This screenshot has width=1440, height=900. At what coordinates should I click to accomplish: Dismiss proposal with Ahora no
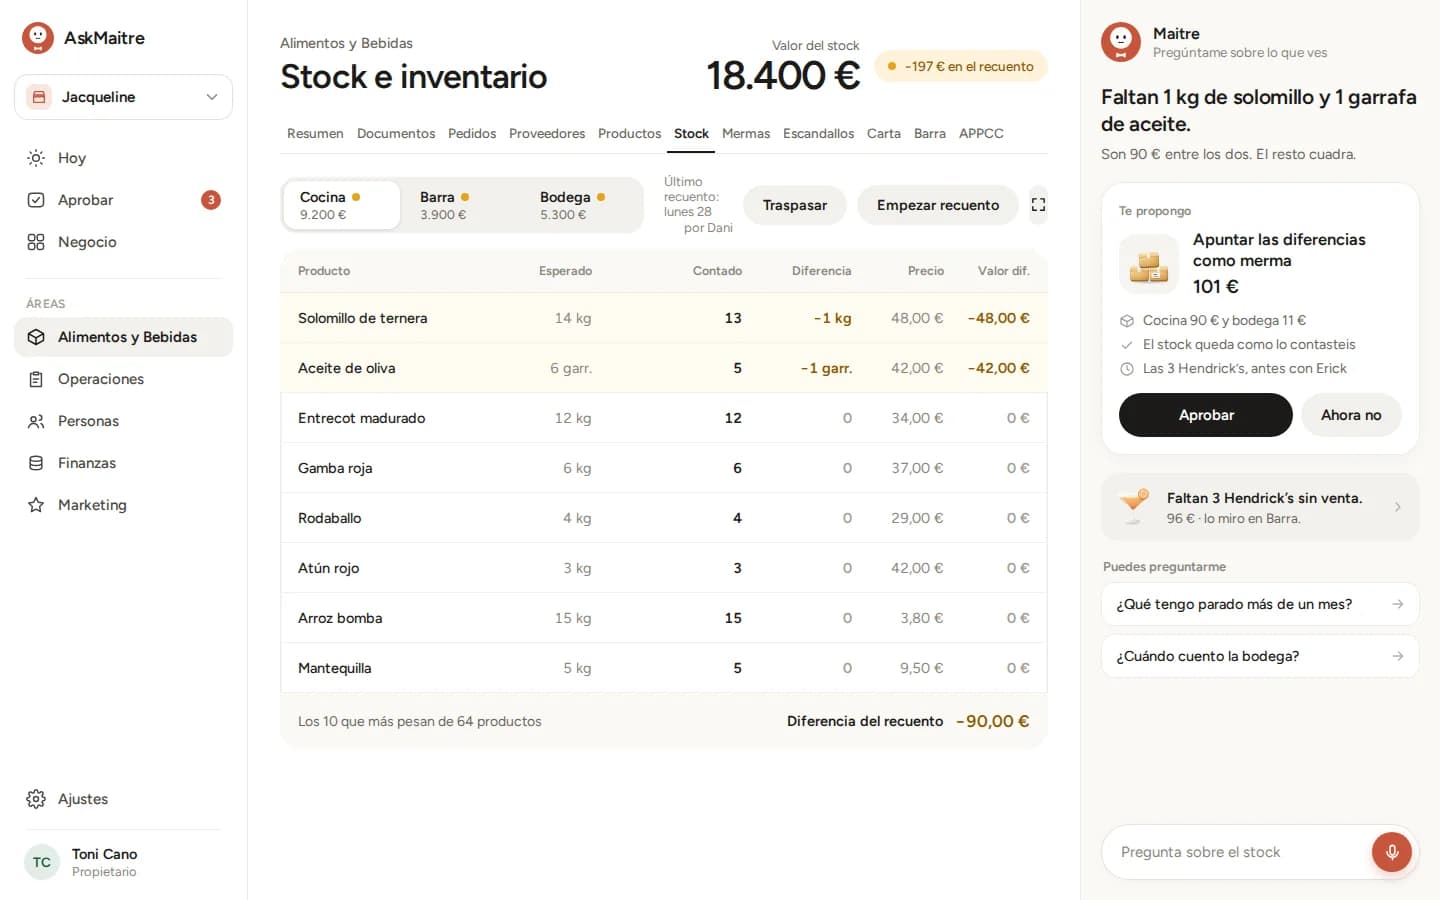point(1351,415)
